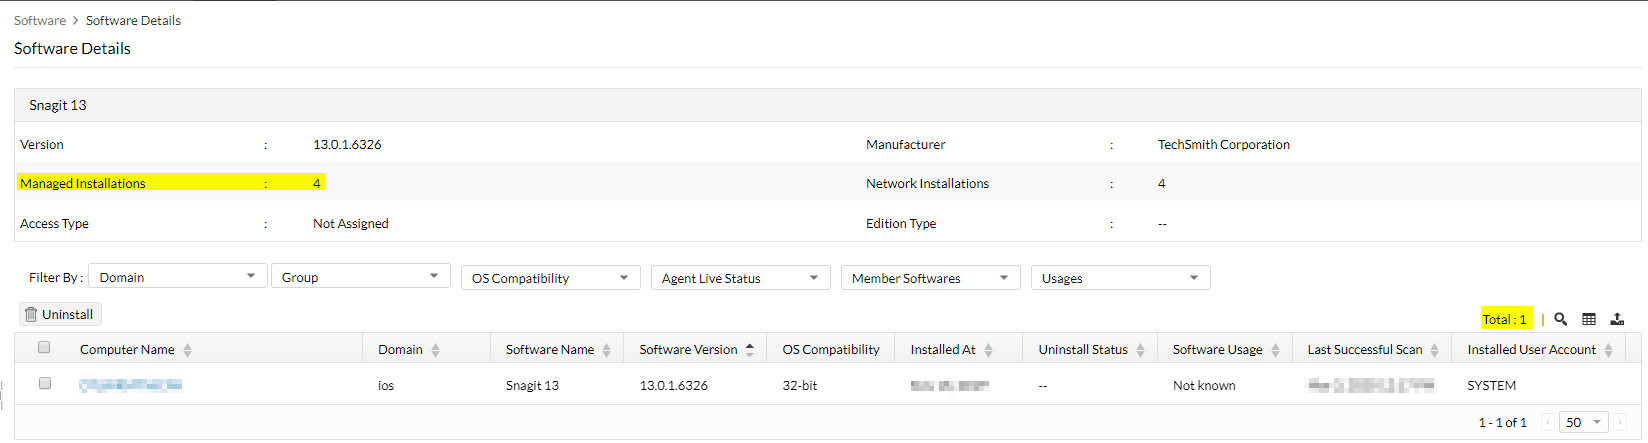Sort by Software Name column arrows
The image size is (1648, 443).
[x=606, y=350]
